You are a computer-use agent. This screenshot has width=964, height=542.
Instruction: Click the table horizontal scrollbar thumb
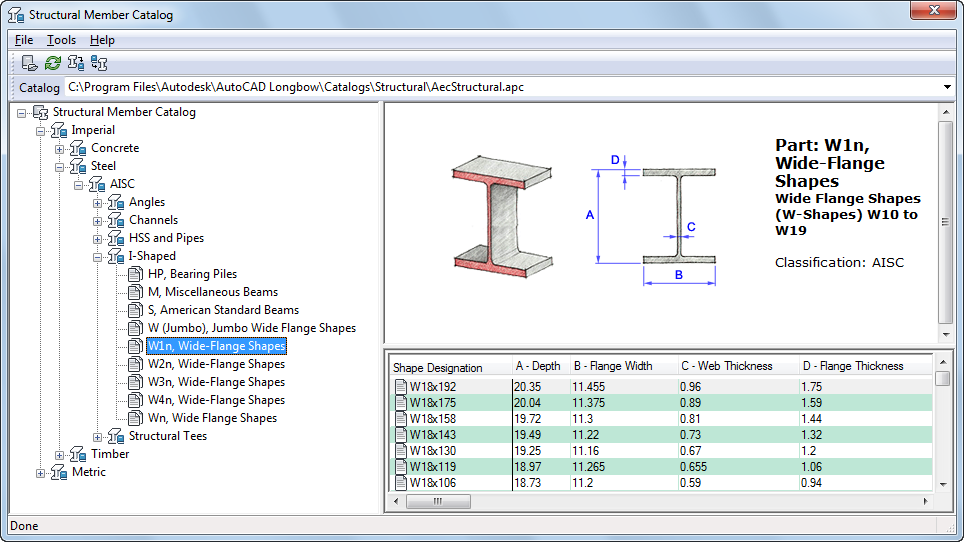438,501
